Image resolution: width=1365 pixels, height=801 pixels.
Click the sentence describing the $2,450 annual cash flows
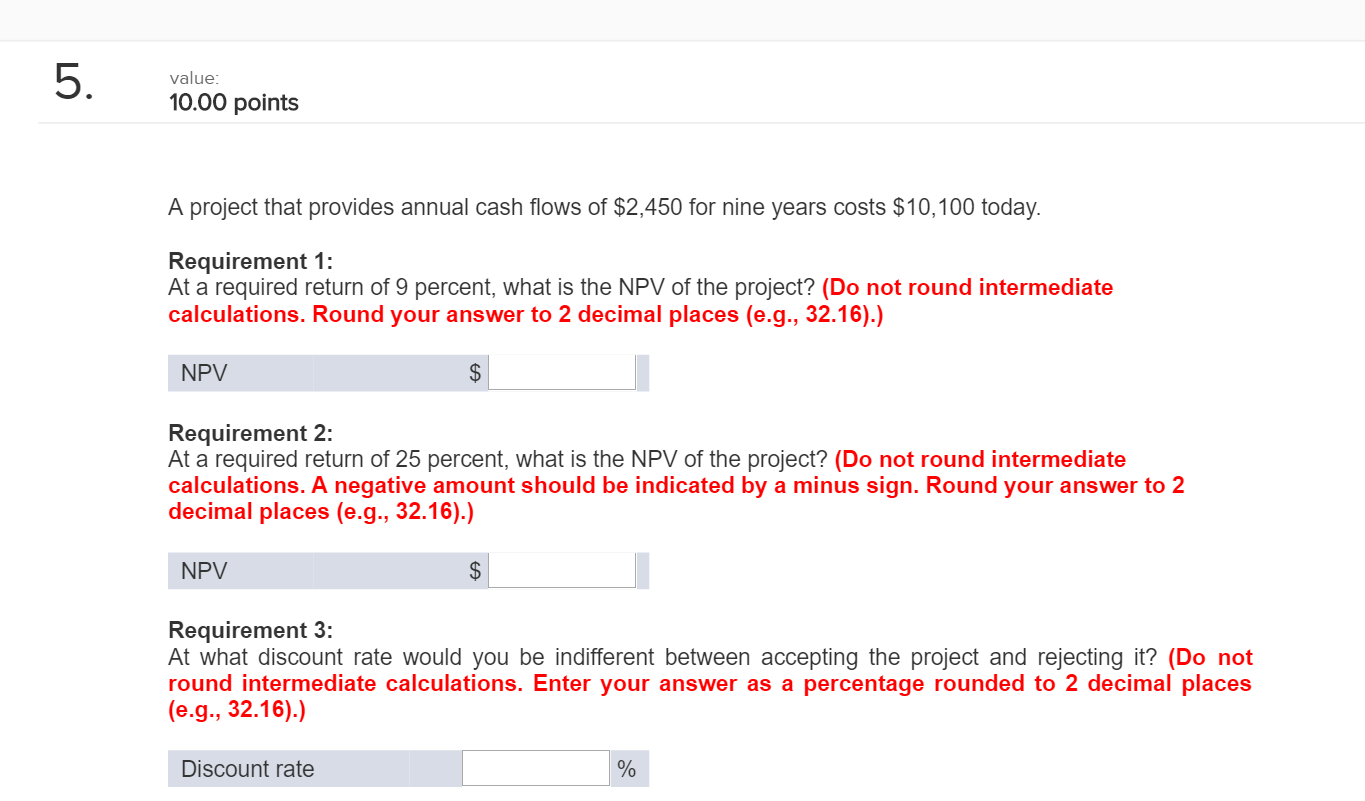point(604,208)
